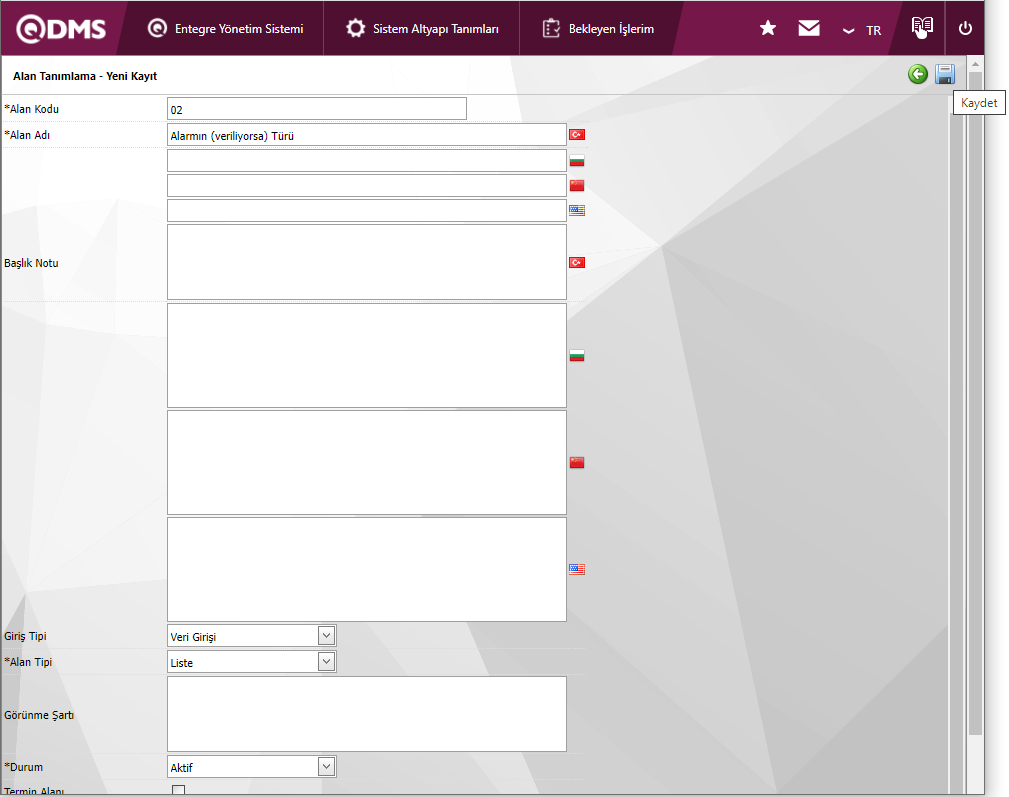Open the favorites star icon
Viewport: 1009px width, 797px height.
pyautogui.click(x=768, y=28)
